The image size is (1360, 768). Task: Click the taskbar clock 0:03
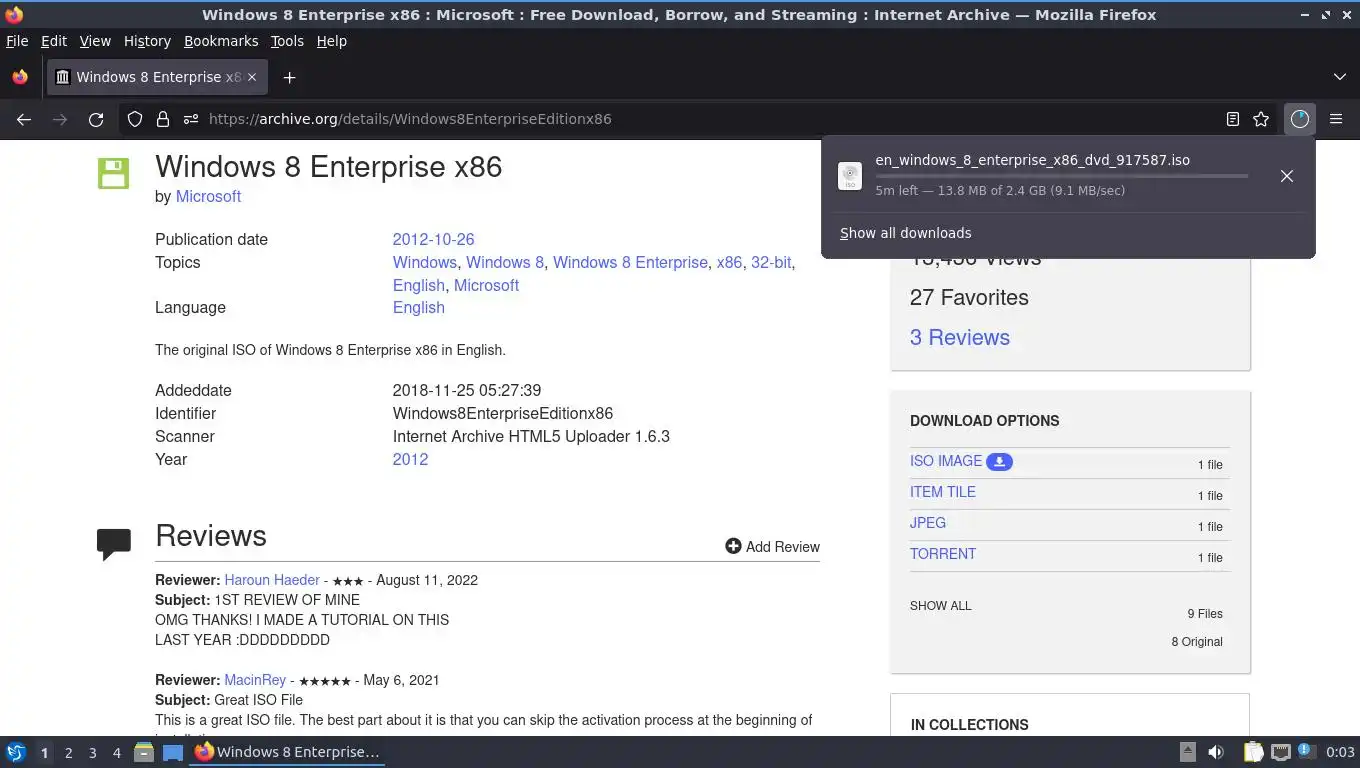pos(1340,752)
